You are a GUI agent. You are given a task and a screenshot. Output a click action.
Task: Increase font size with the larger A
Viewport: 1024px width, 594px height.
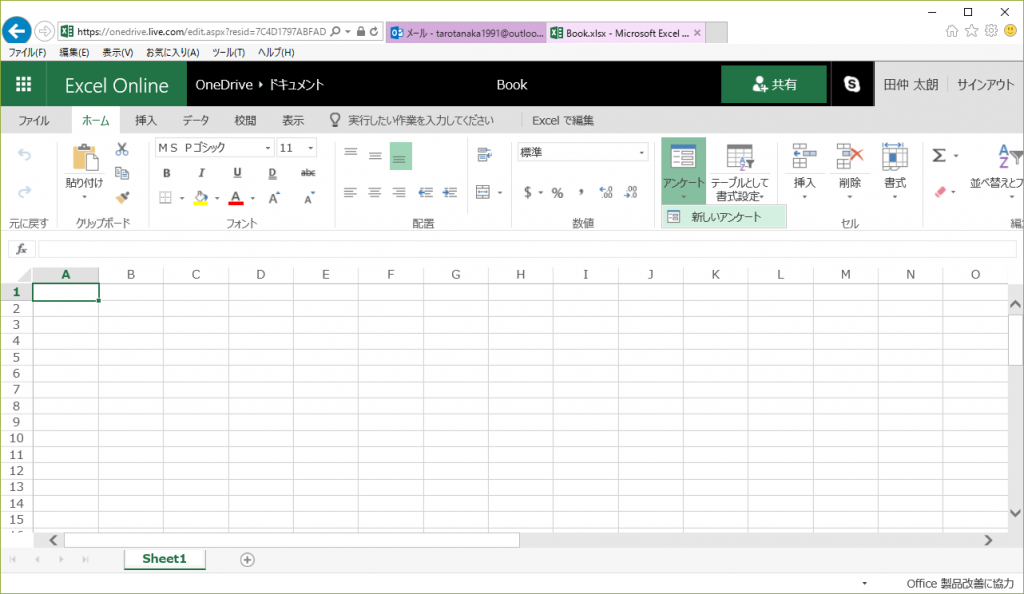click(x=274, y=196)
